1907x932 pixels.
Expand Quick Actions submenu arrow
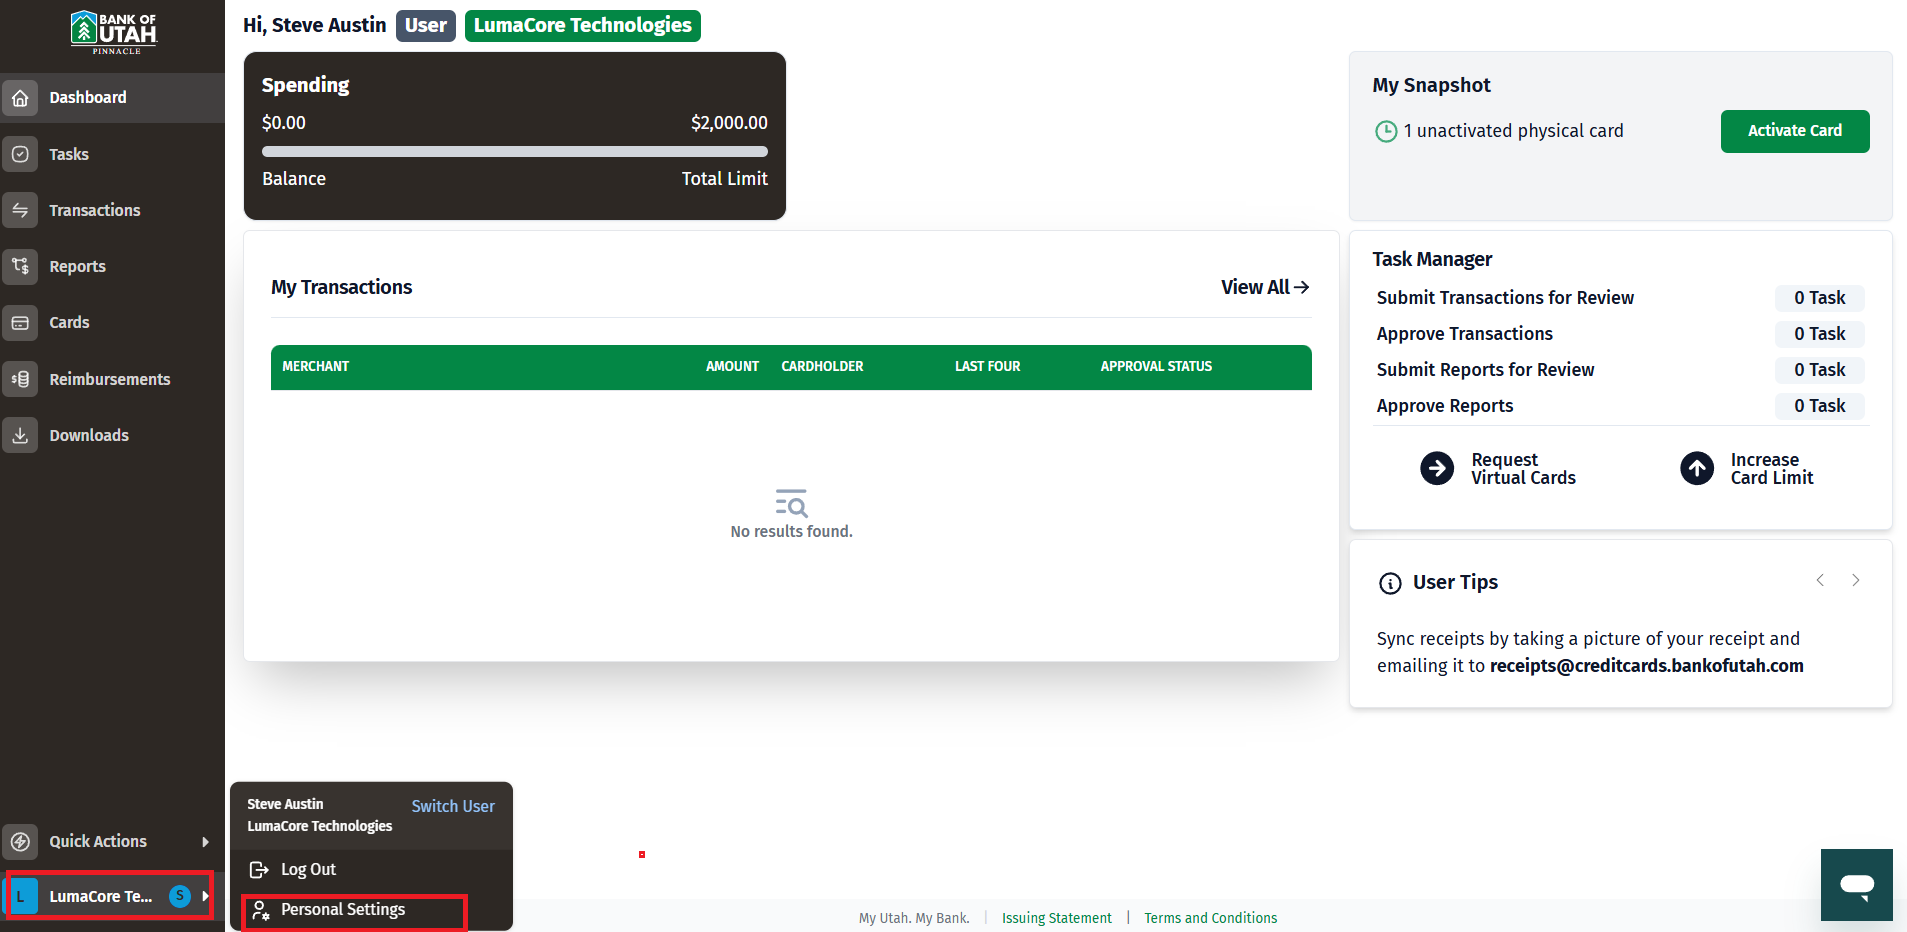pyautogui.click(x=206, y=841)
